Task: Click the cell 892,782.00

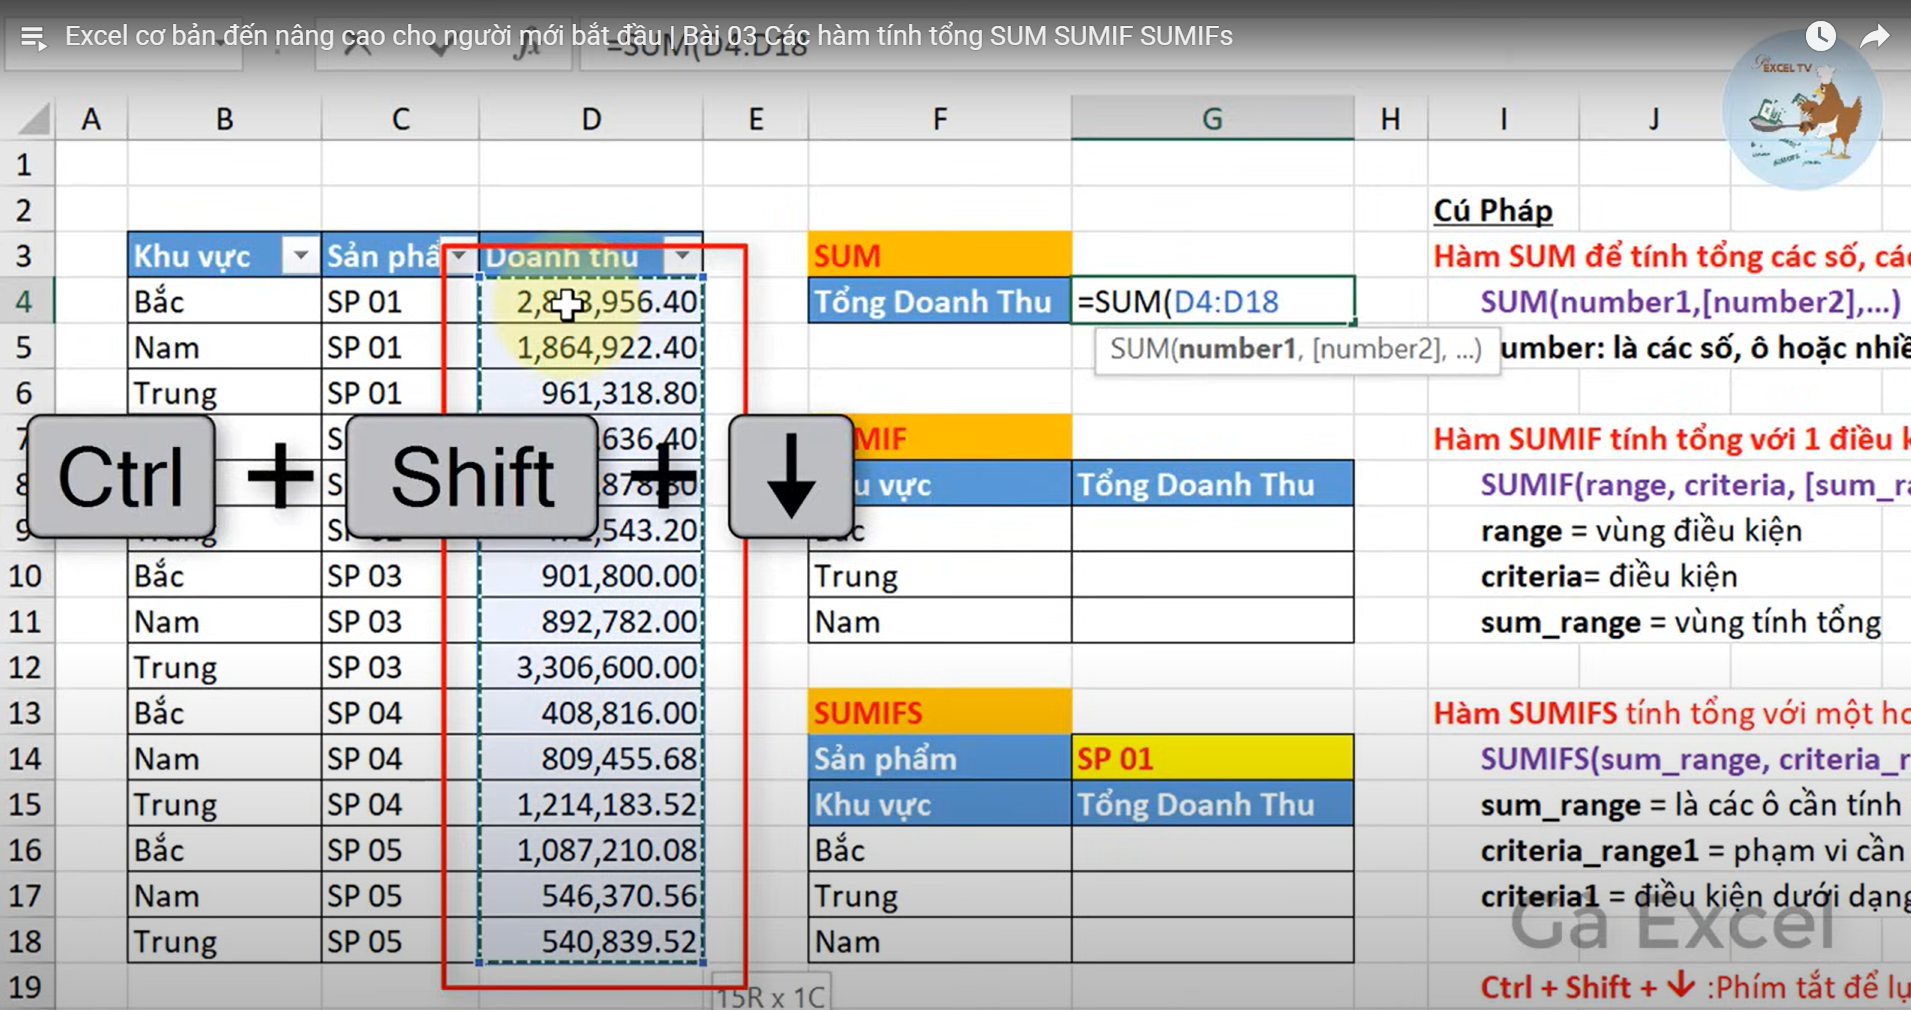Action: (x=591, y=622)
